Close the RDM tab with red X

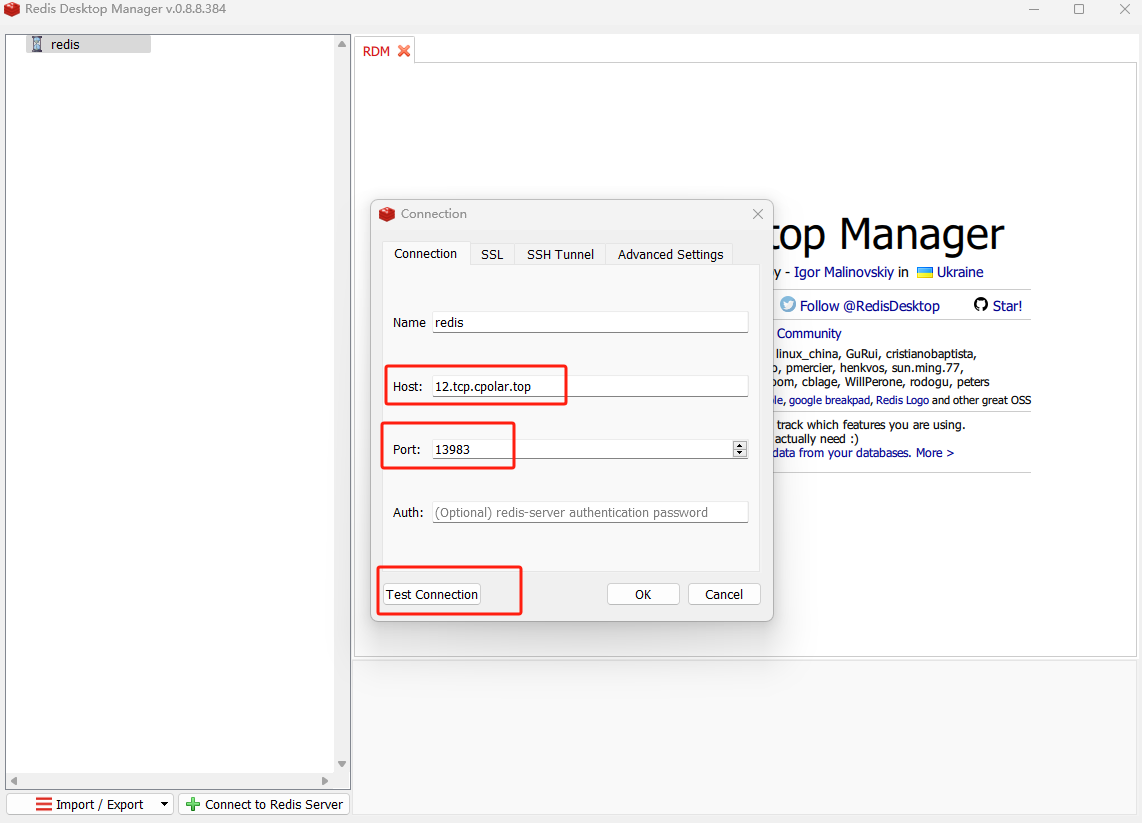[x=404, y=51]
